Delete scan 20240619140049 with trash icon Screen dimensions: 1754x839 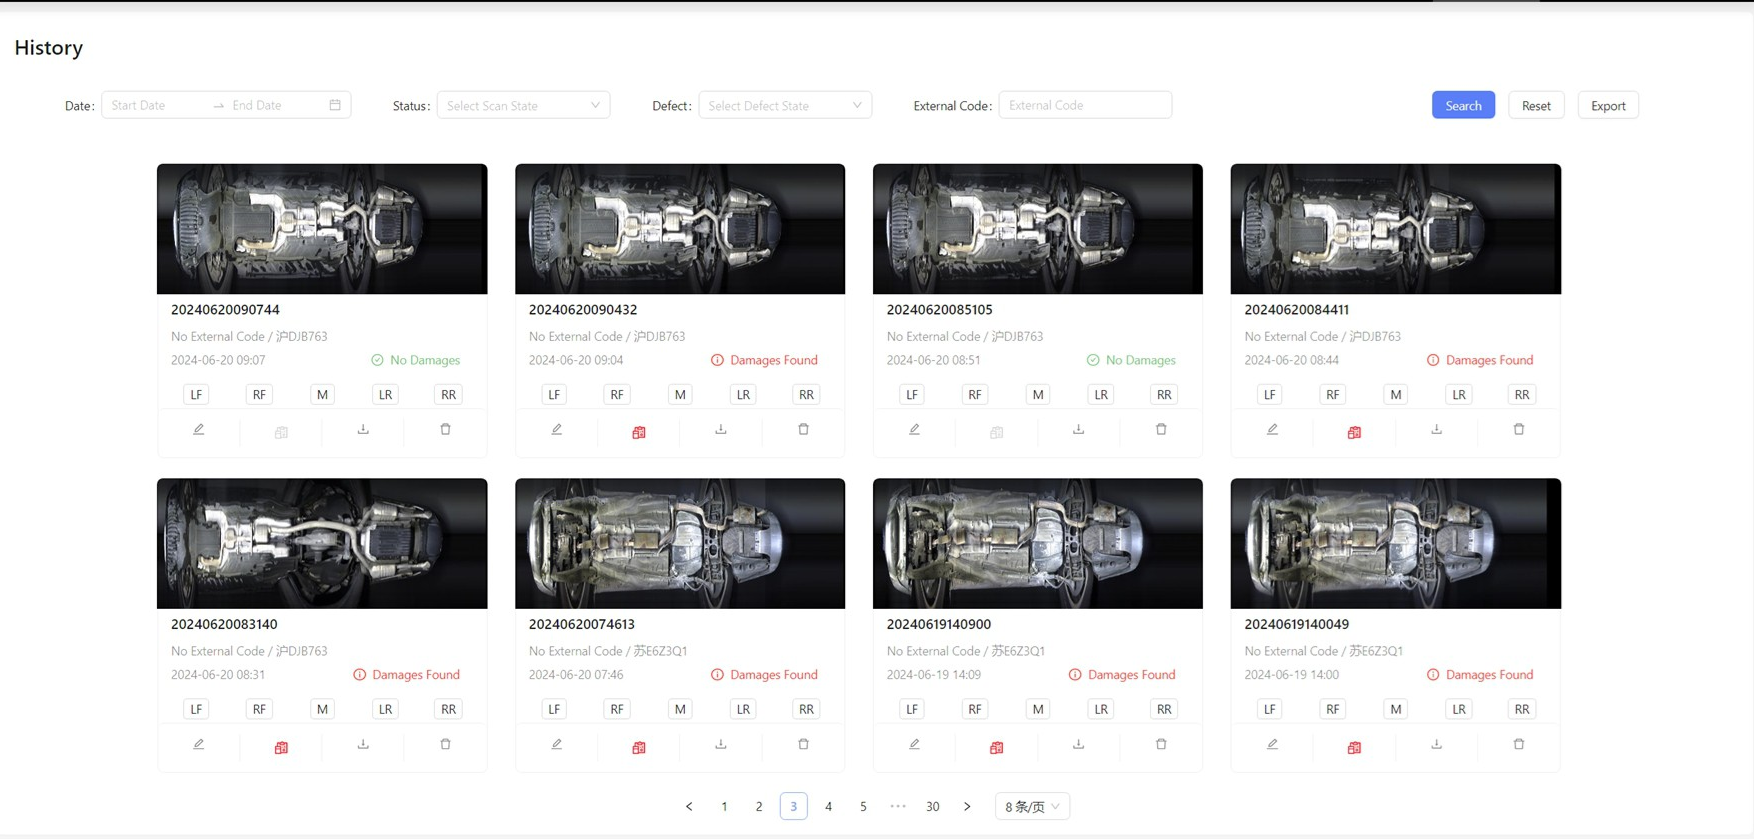(x=1518, y=745)
